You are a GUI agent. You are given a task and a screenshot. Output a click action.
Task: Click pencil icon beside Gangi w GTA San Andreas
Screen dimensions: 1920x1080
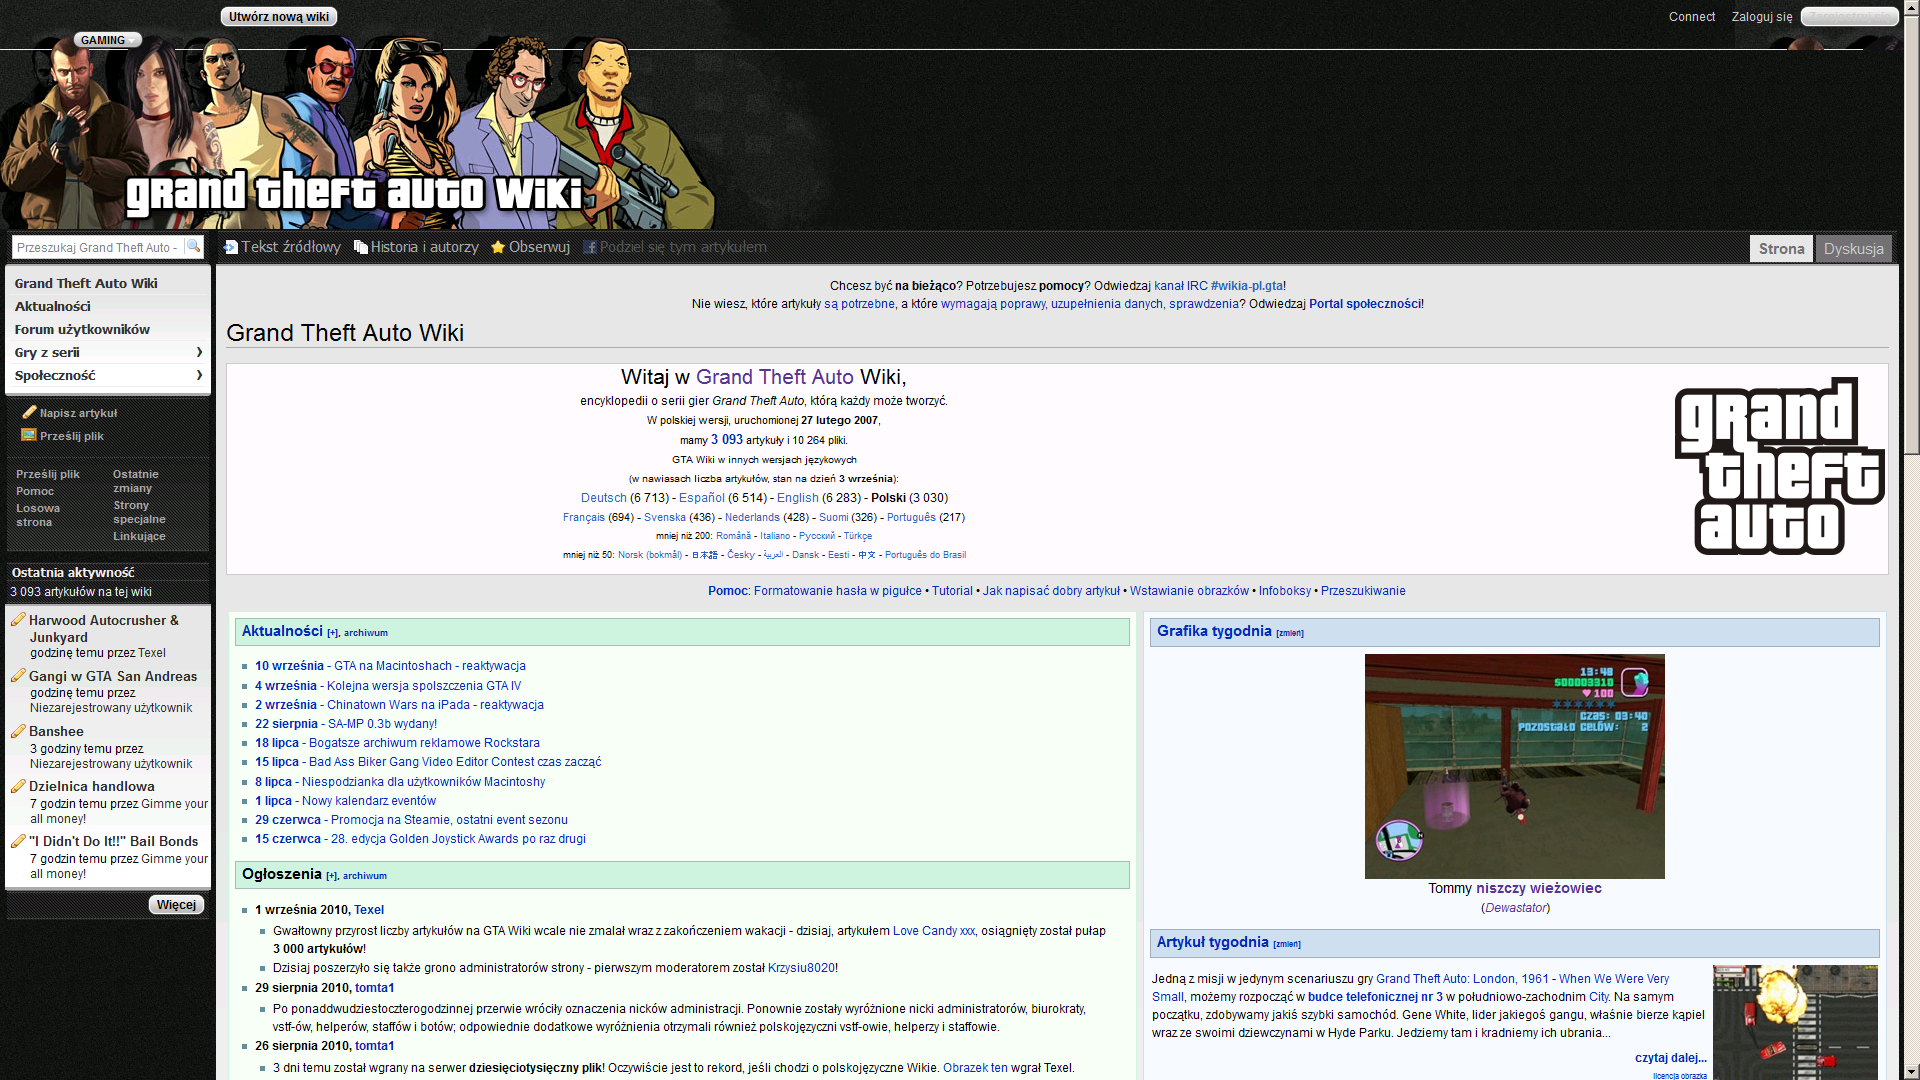pyautogui.click(x=18, y=676)
